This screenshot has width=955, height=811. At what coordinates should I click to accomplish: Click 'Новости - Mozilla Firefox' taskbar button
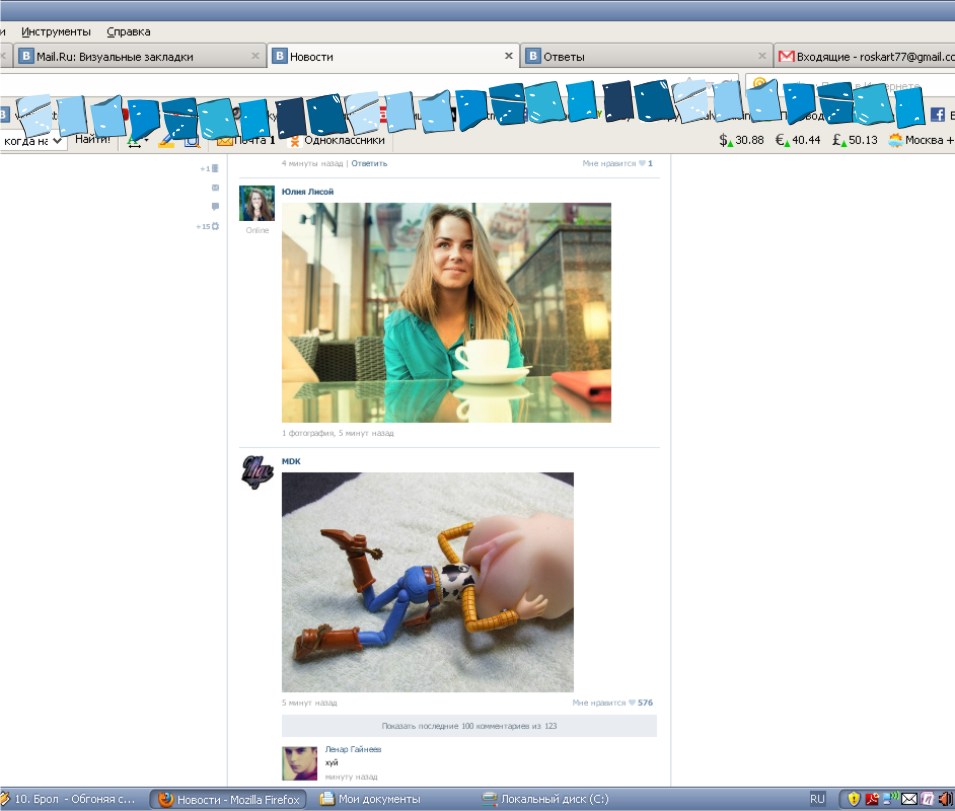[228, 799]
